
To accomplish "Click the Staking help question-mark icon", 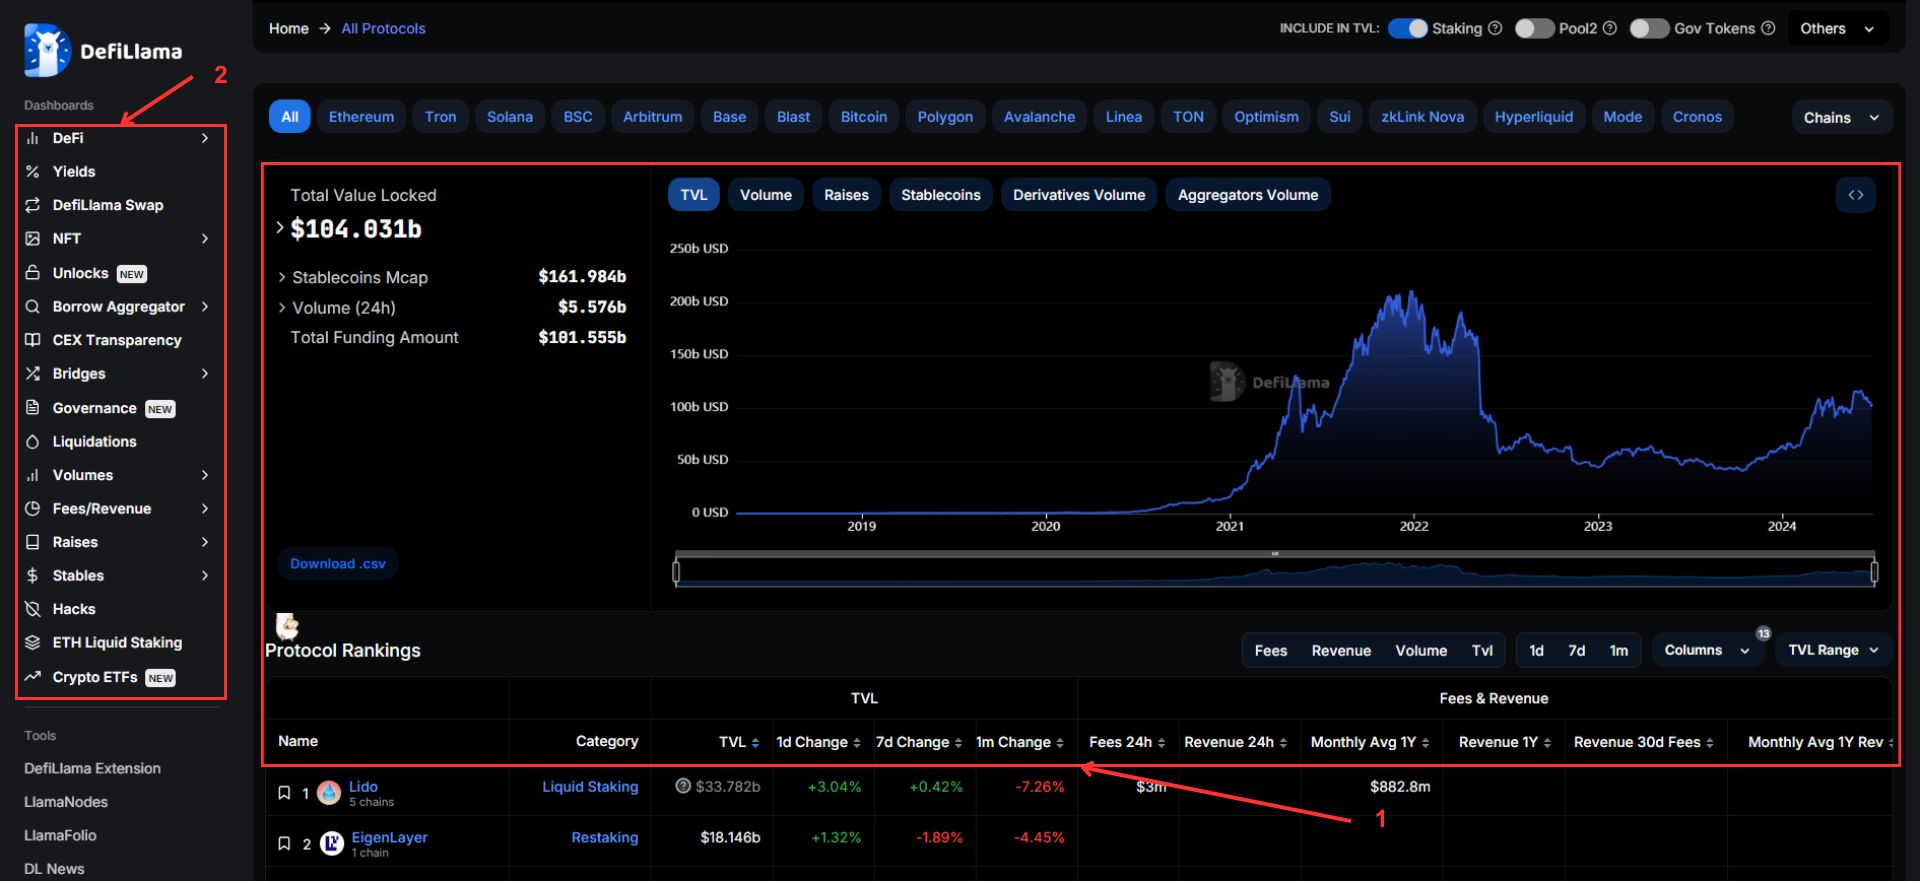I will 1495,29.
